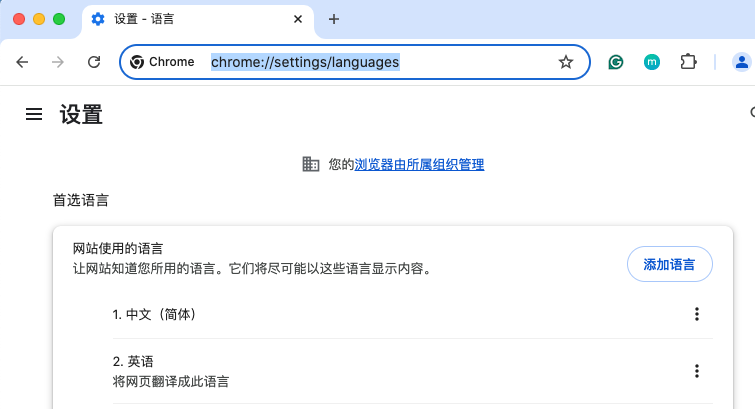Click the 让网站知道您所用的语言 description
The width and height of the screenshot is (755, 409).
tap(252, 268)
